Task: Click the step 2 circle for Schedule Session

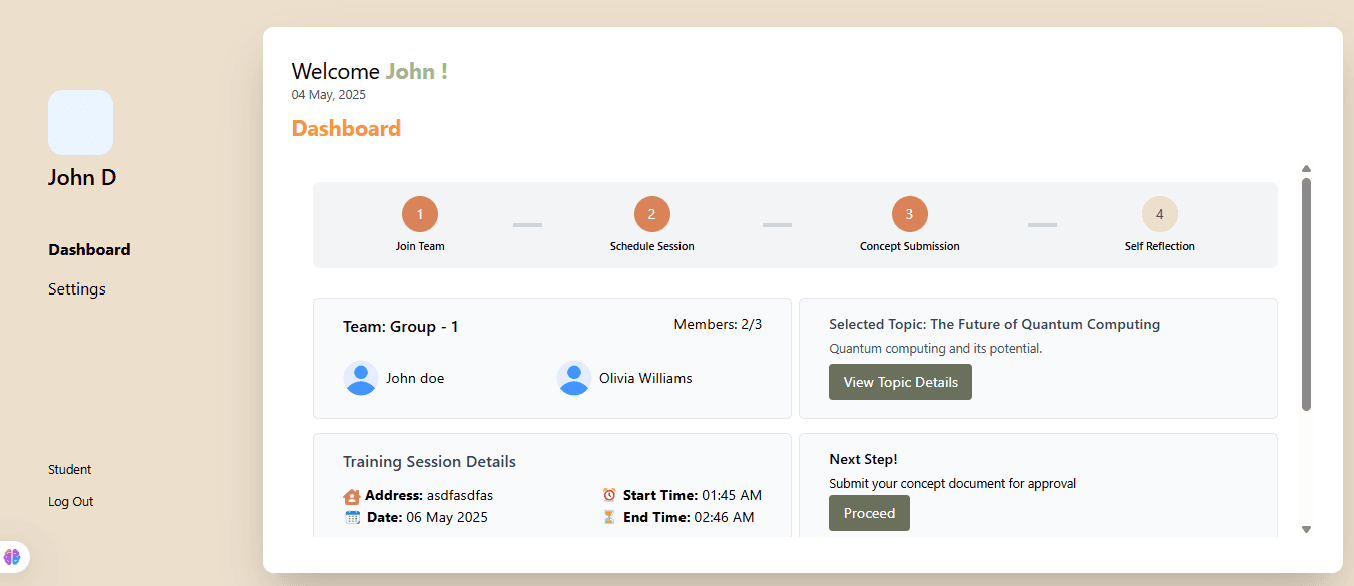Action: [x=652, y=214]
